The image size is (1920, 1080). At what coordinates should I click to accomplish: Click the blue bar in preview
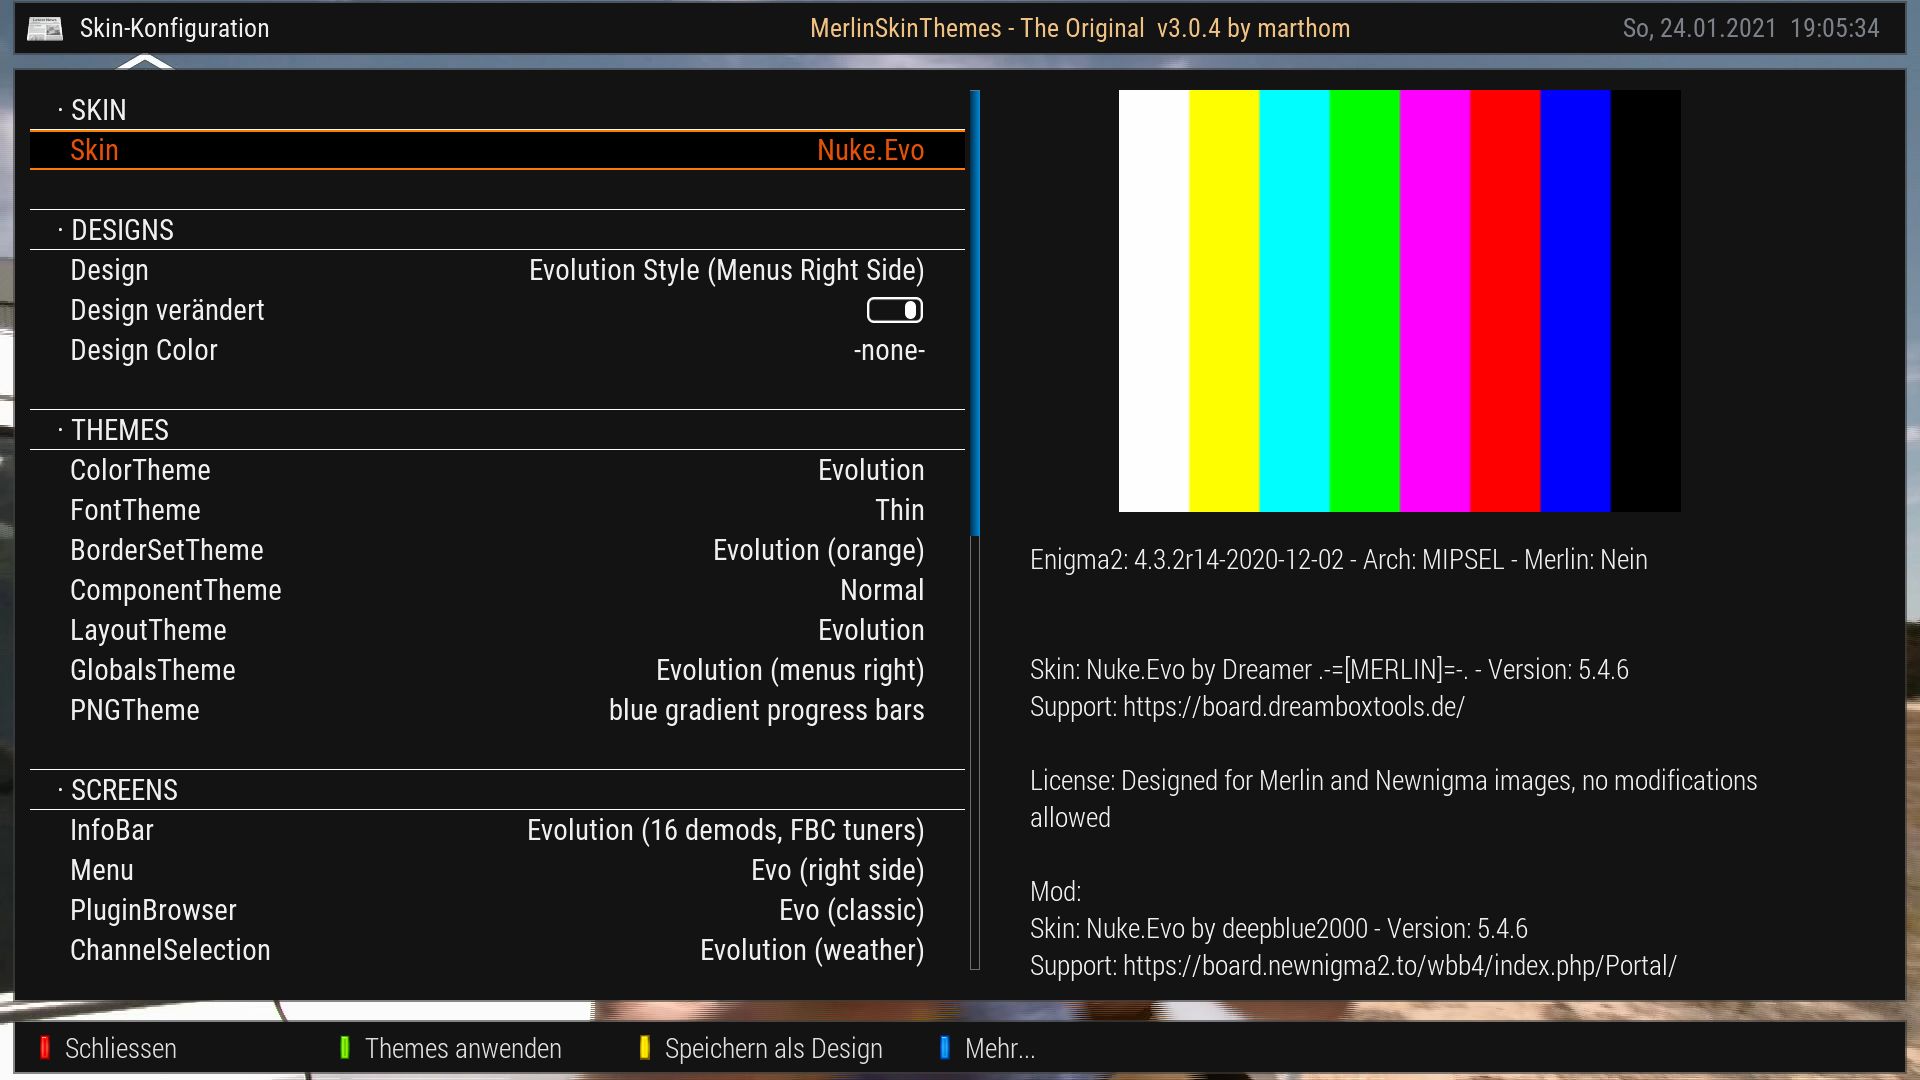pyautogui.click(x=1576, y=301)
